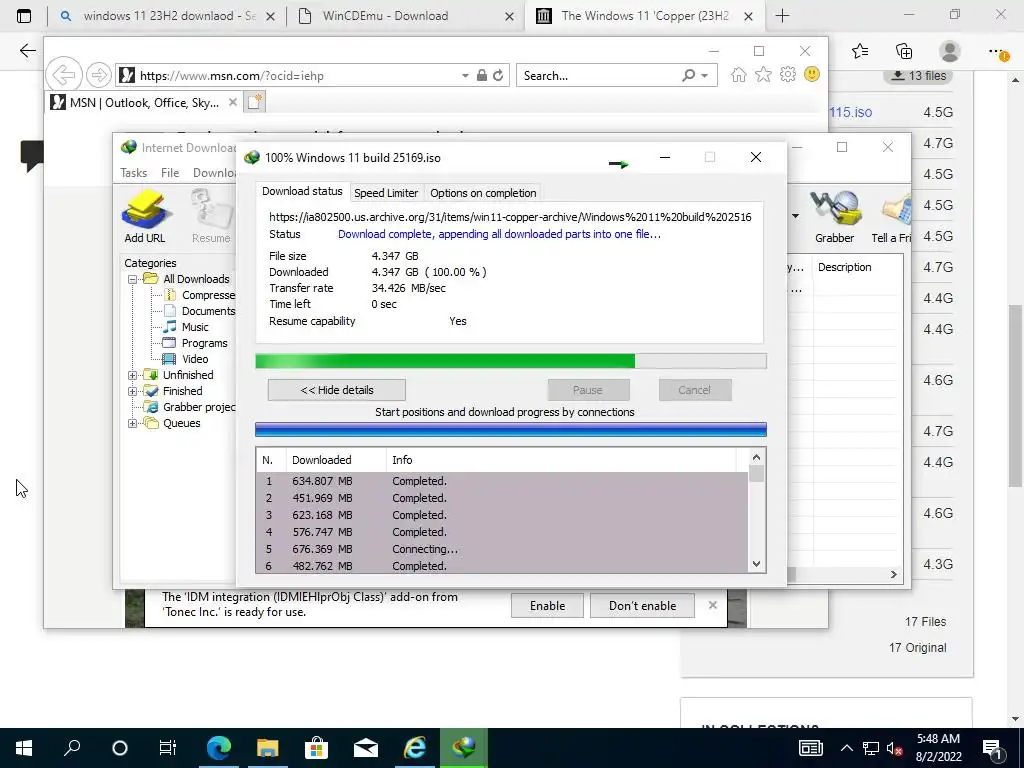This screenshot has height=768, width=1024.
Task: Open IE settings gear icon
Action: tap(788, 75)
